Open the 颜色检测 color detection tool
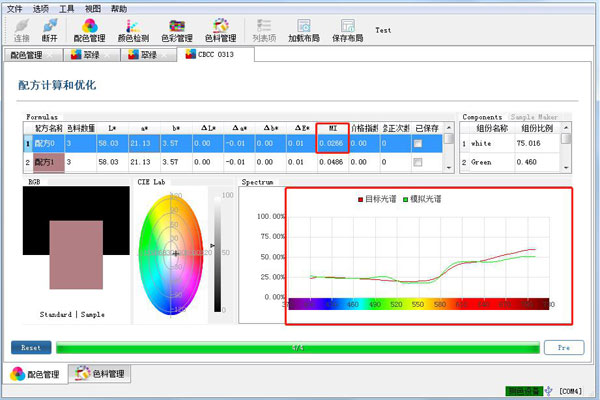The height and width of the screenshot is (400, 600). [132, 28]
